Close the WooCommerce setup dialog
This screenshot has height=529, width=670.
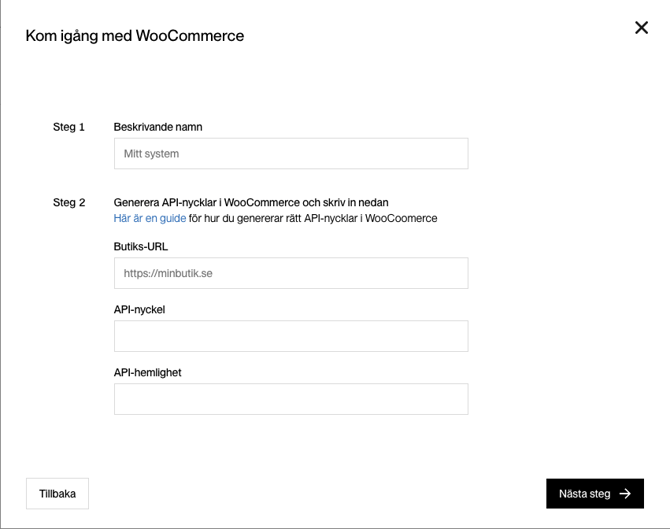[x=641, y=27]
